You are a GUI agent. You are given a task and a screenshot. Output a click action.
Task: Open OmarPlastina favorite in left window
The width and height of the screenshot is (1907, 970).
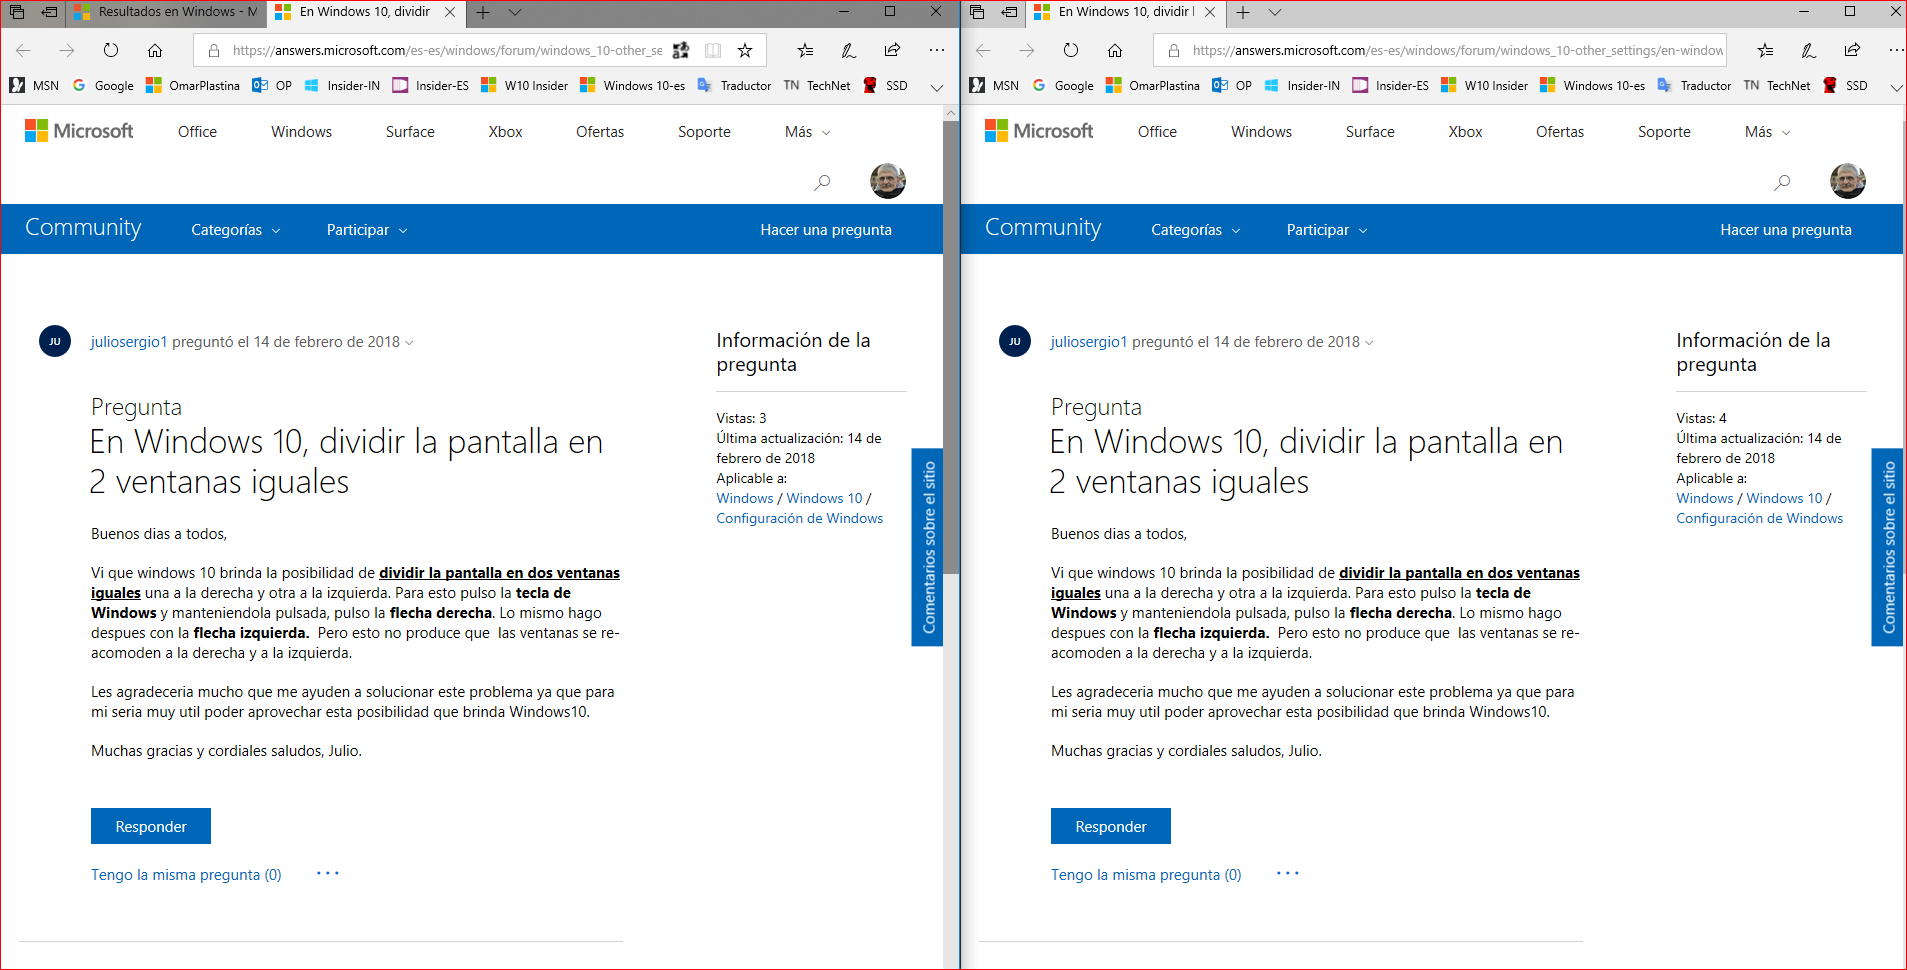click(x=193, y=86)
